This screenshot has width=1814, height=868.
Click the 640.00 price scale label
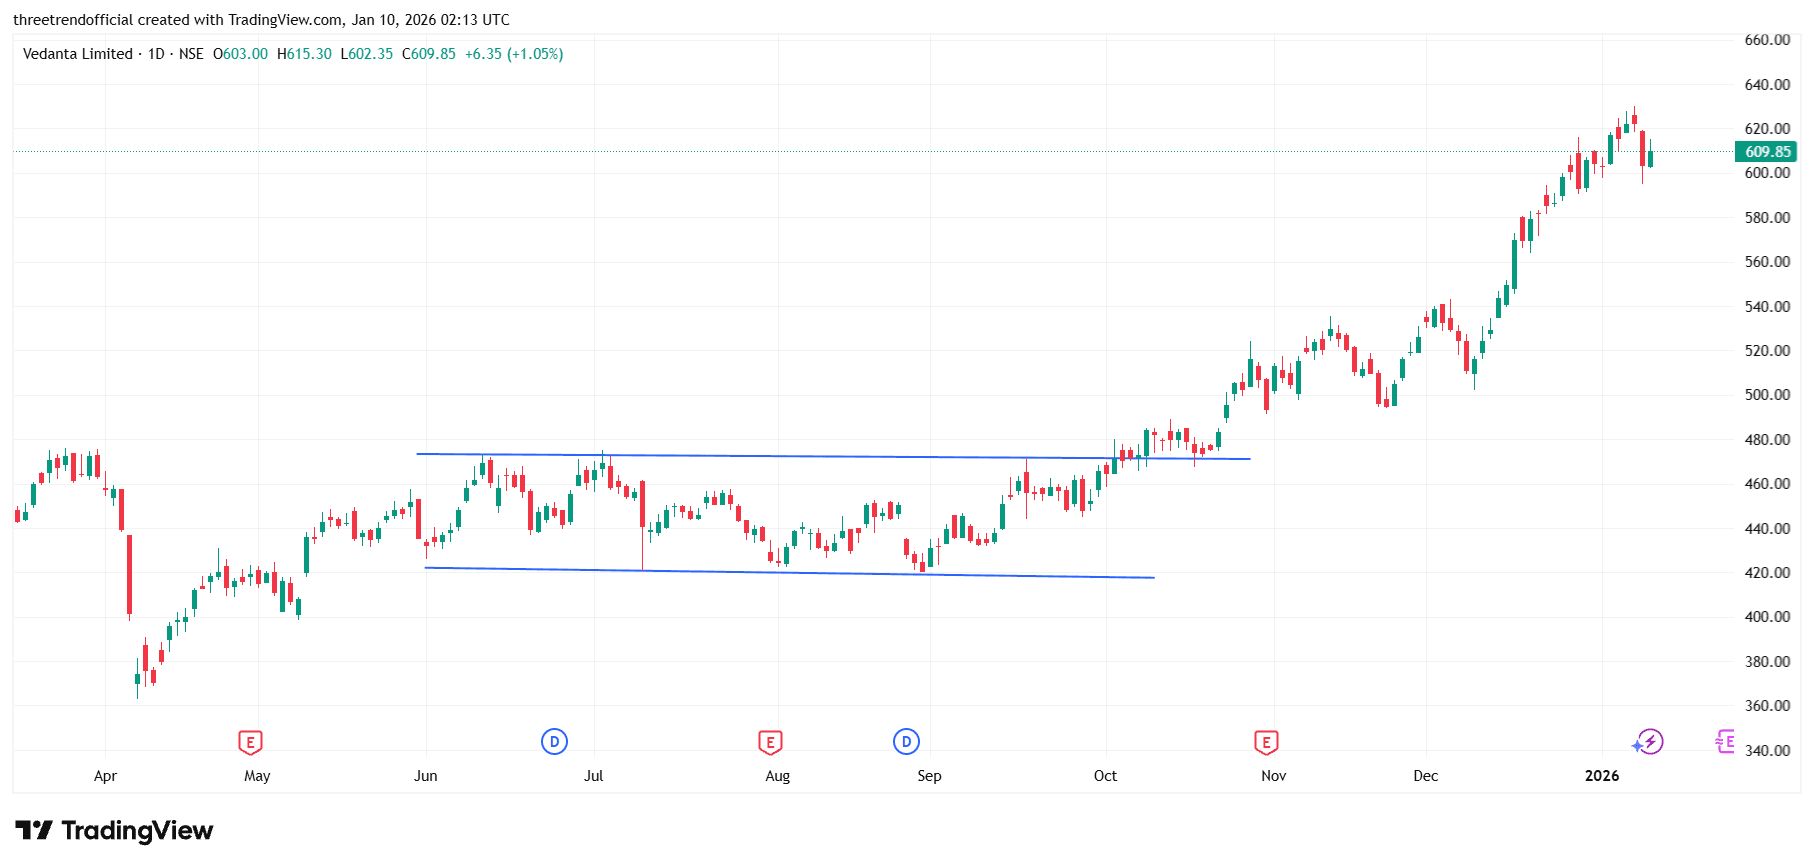pyautogui.click(x=1767, y=85)
